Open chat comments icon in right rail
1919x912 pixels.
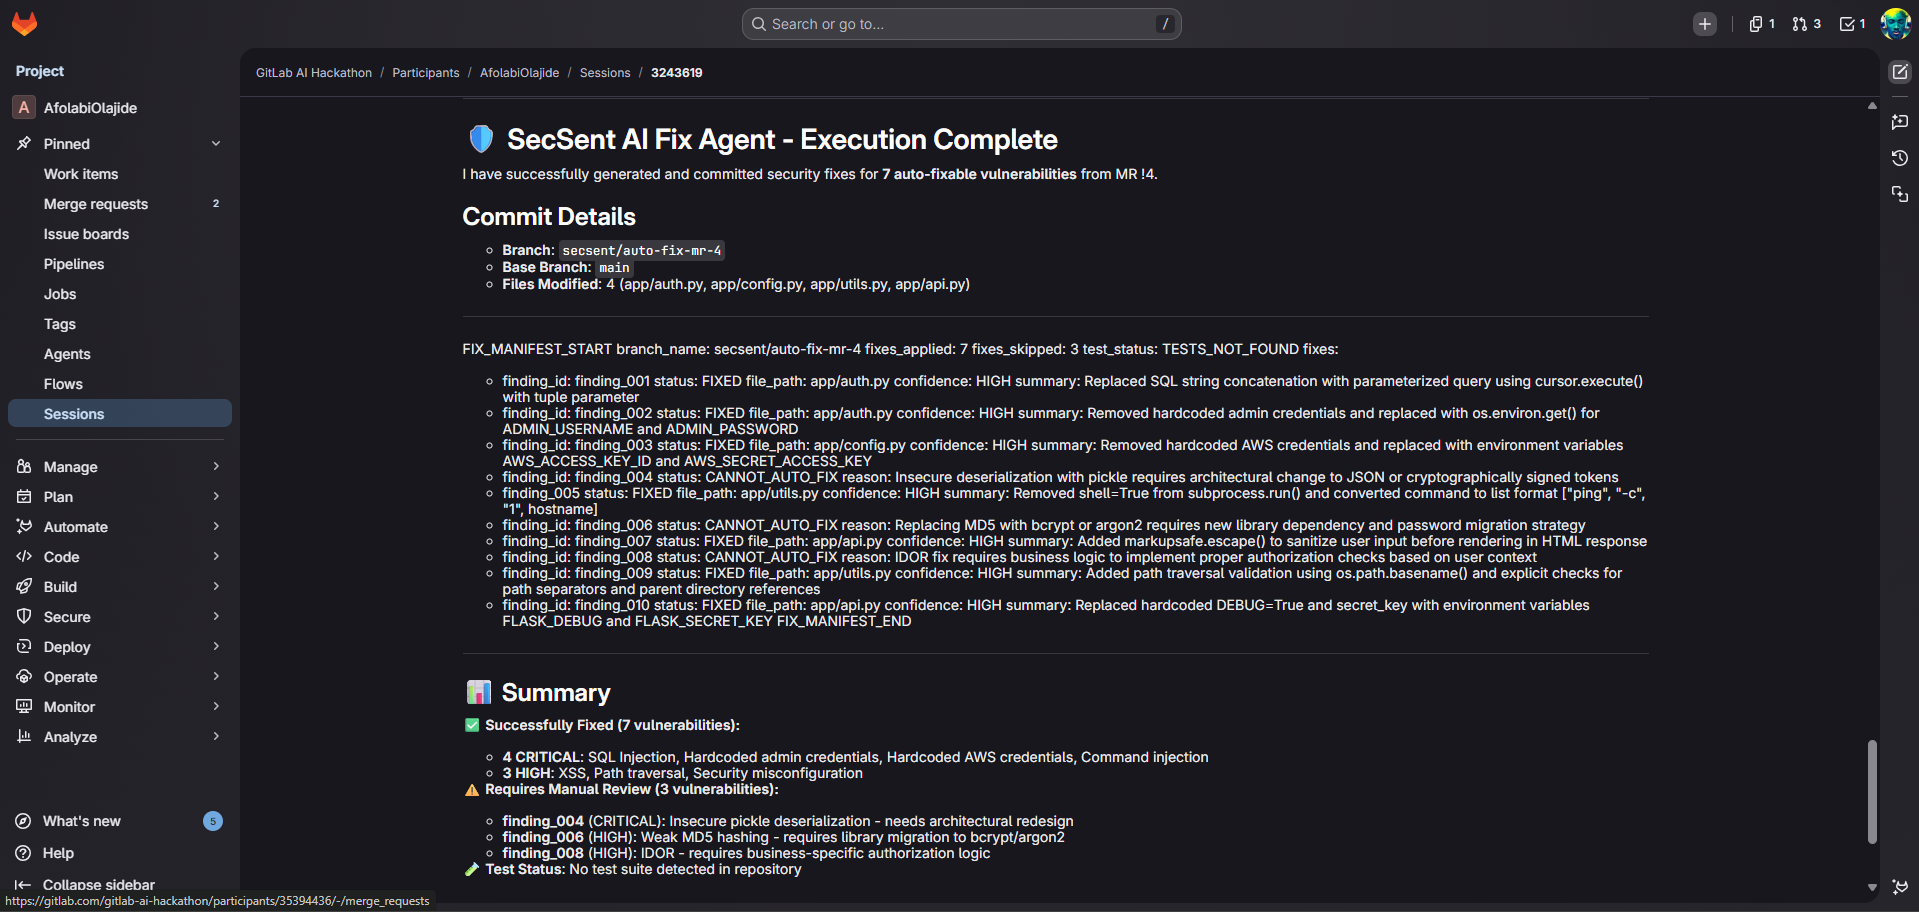point(1900,122)
